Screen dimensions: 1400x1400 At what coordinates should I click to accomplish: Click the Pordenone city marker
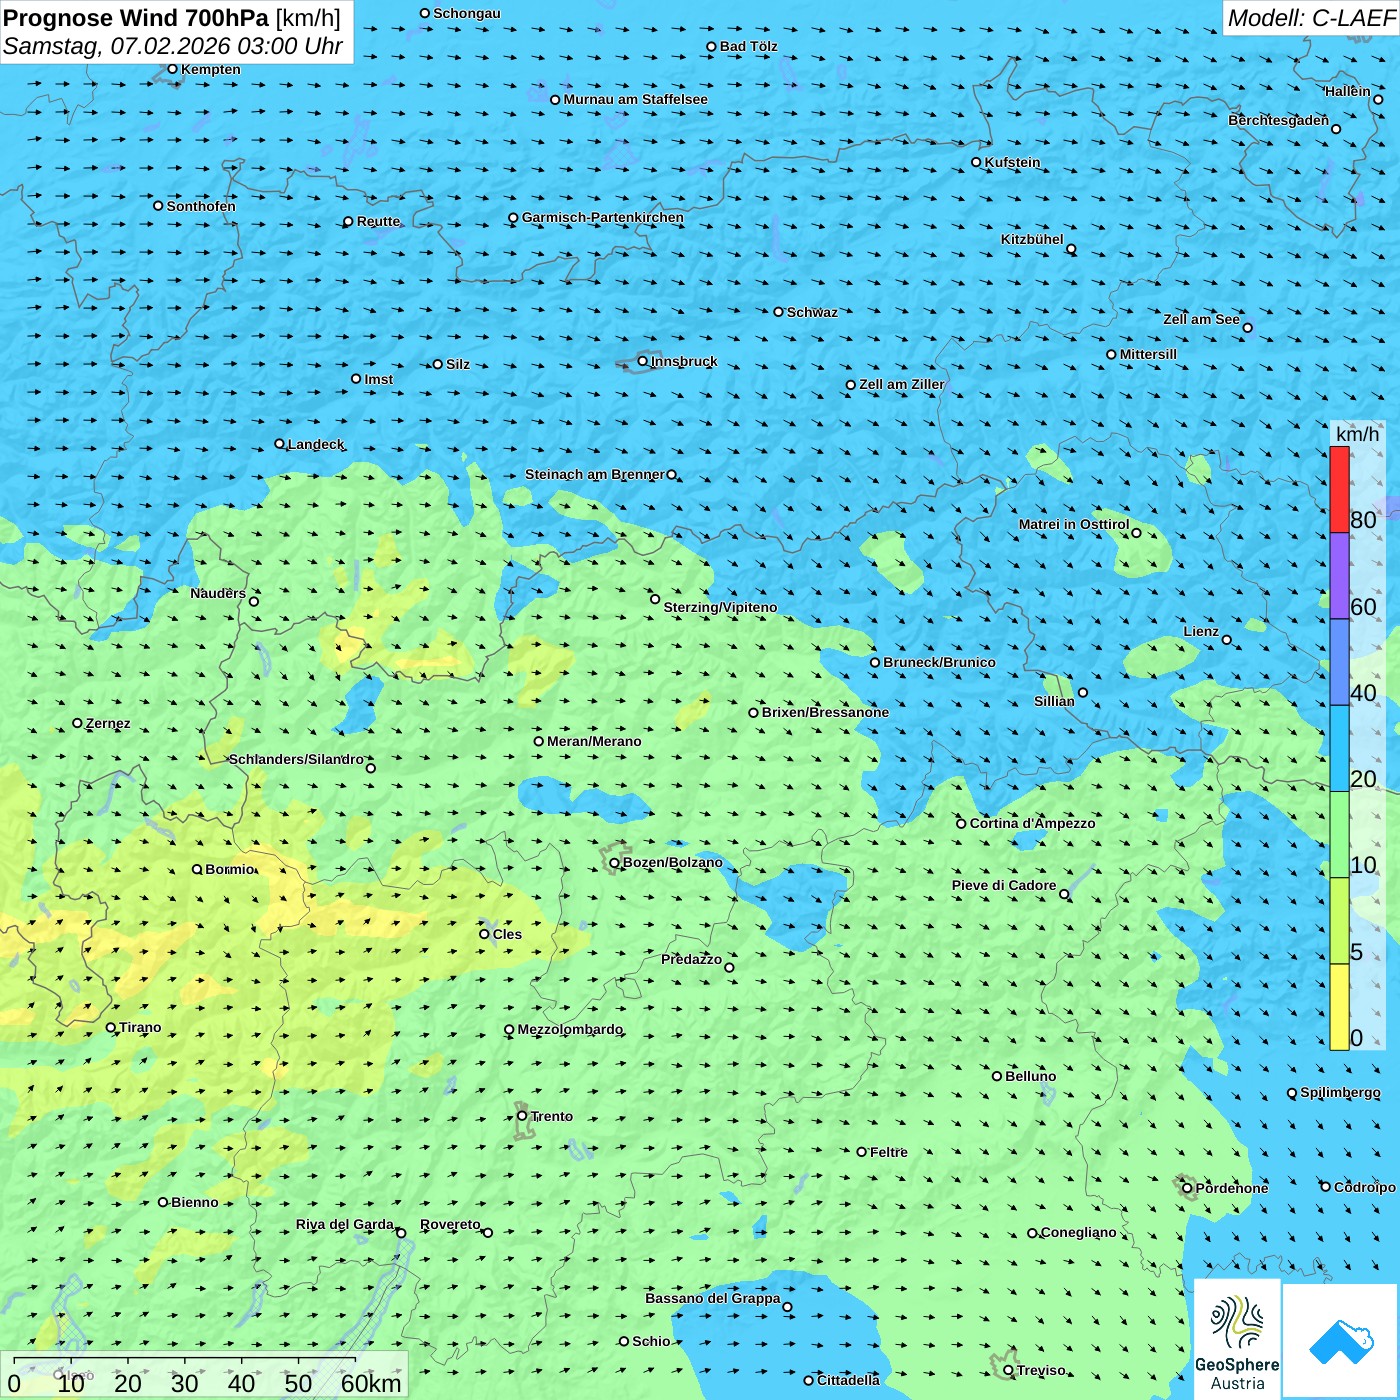[1188, 1188]
